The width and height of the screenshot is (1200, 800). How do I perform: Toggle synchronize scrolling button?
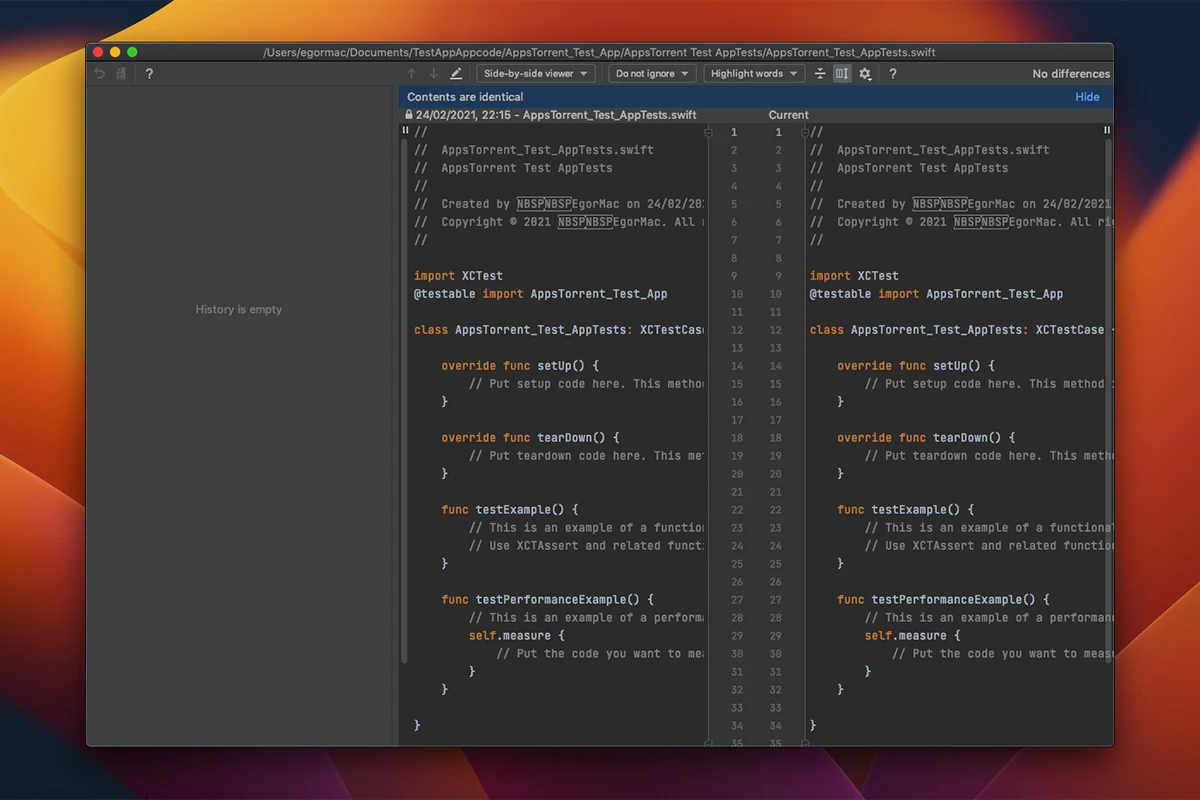[842, 74]
